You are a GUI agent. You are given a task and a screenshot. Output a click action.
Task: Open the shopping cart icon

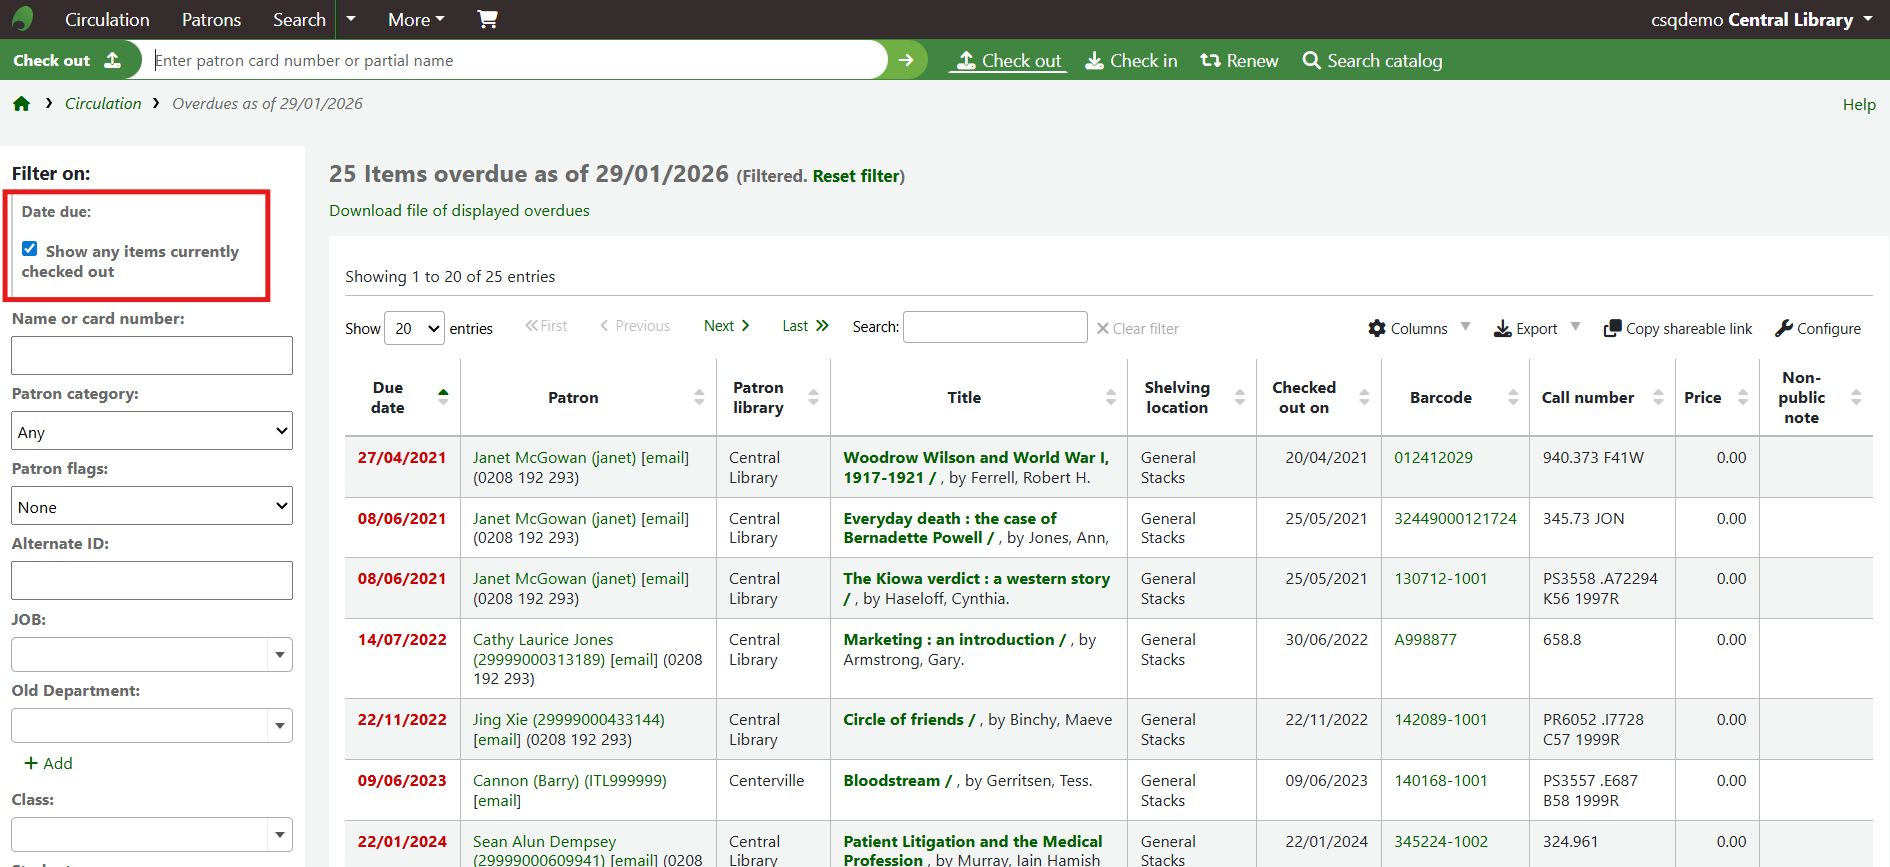[487, 19]
